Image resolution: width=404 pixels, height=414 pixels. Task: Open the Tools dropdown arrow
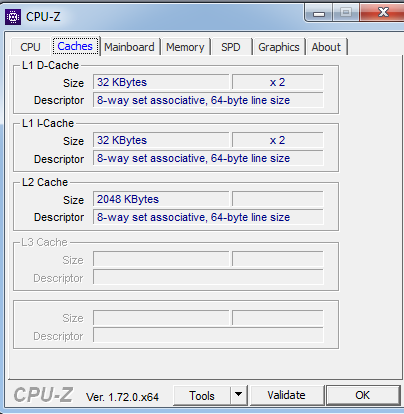pos(238,395)
